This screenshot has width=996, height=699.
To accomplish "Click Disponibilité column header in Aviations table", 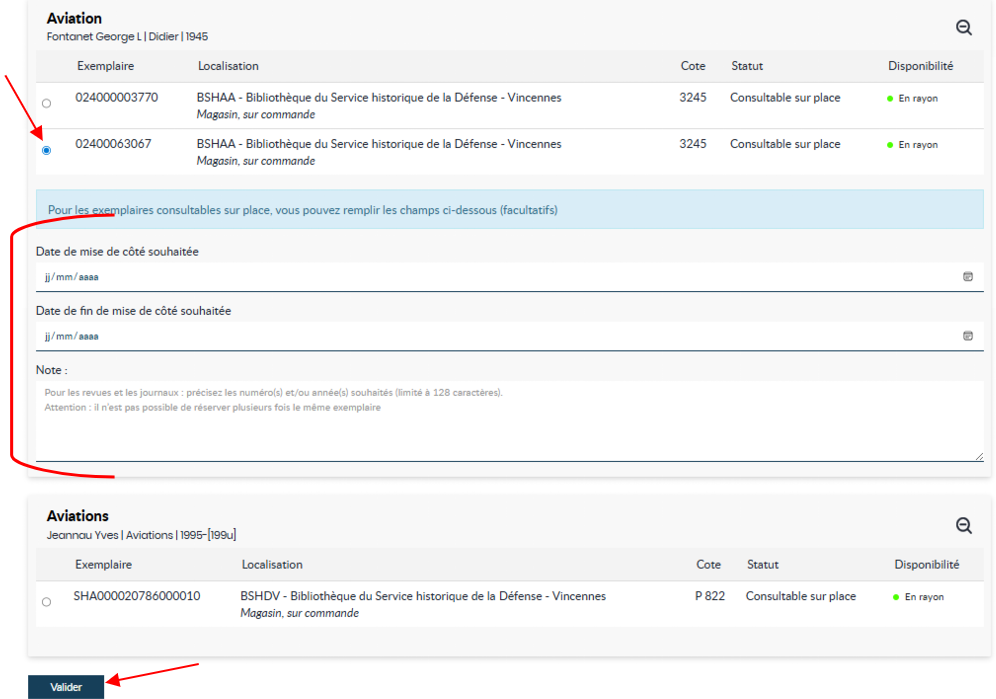I will (x=927, y=564).
